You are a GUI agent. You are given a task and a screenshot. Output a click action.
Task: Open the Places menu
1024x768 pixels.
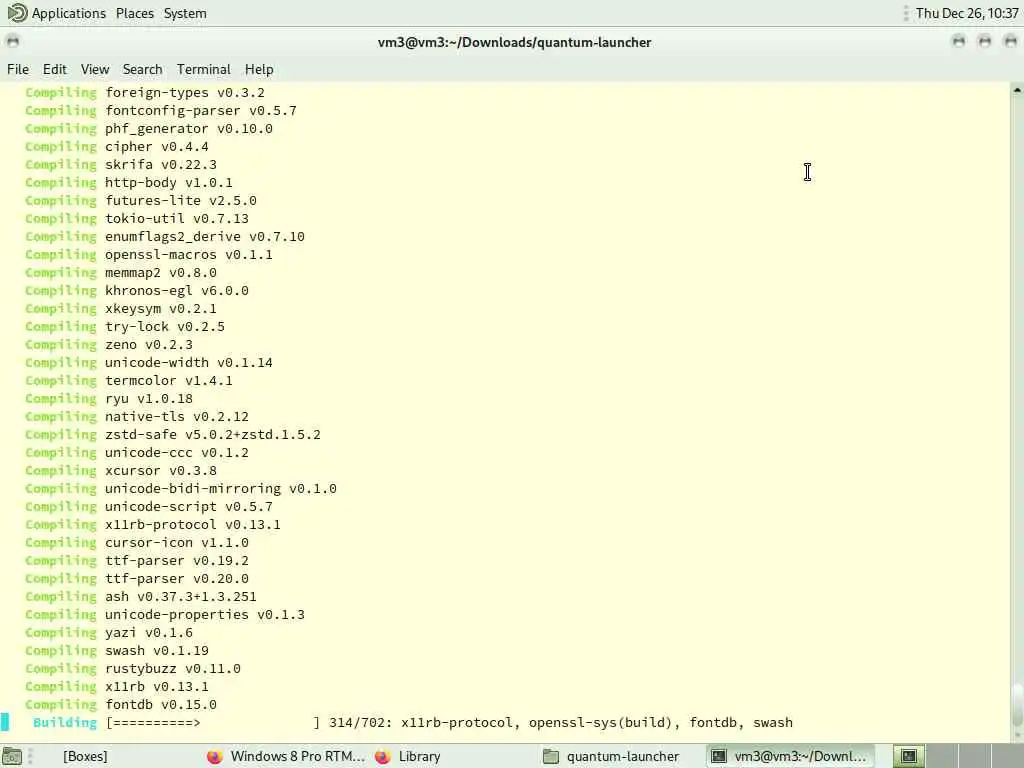click(x=135, y=13)
